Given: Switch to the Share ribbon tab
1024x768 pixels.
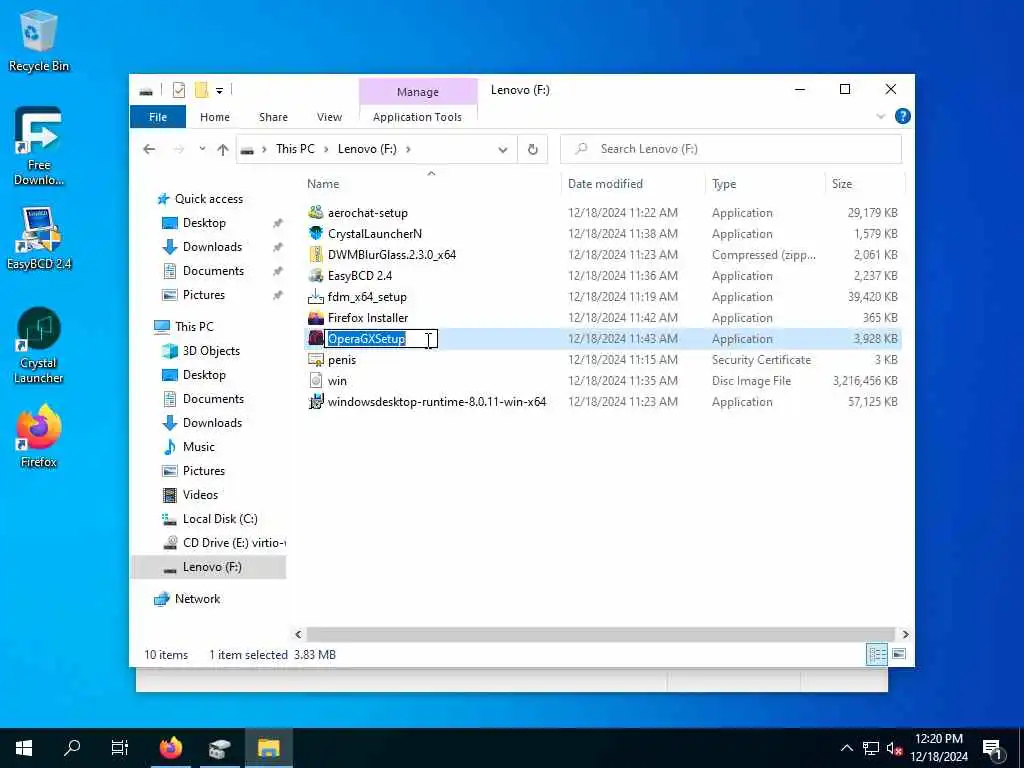Looking at the screenshot, I should pos(273,117).
